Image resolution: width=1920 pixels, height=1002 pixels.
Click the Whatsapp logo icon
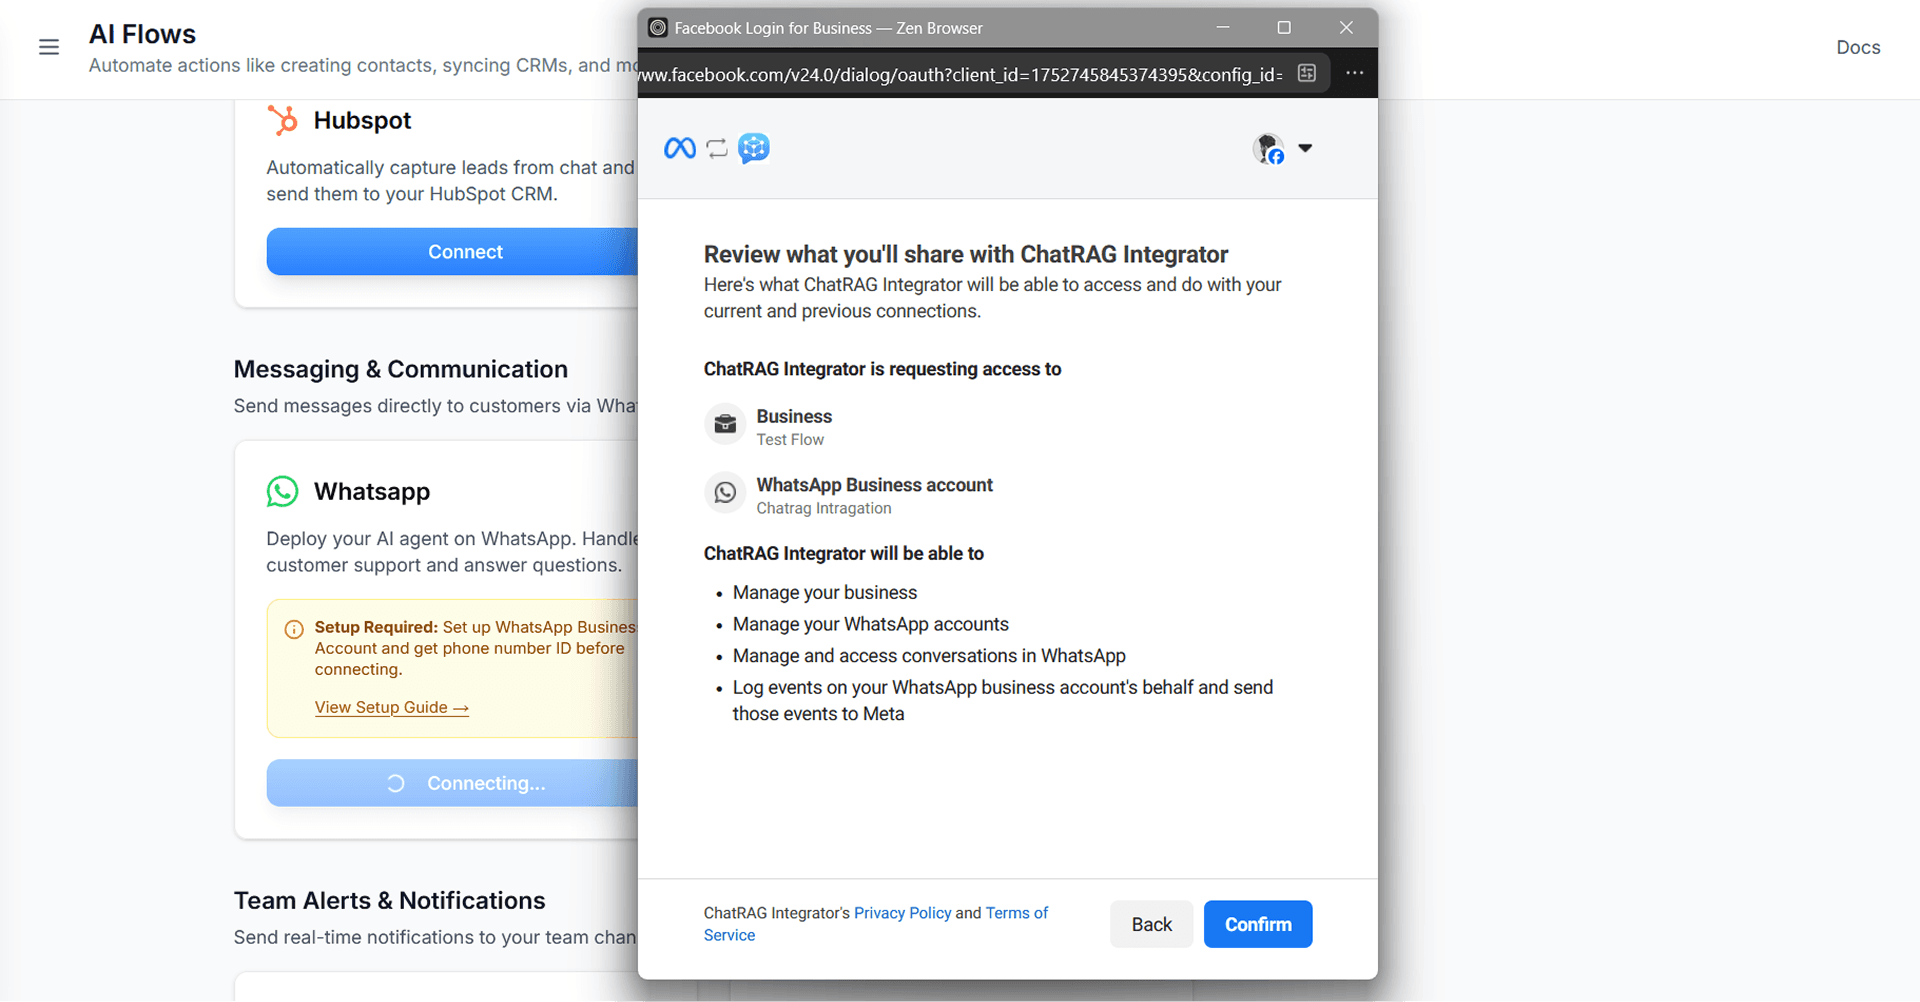(x=283, y=491)
